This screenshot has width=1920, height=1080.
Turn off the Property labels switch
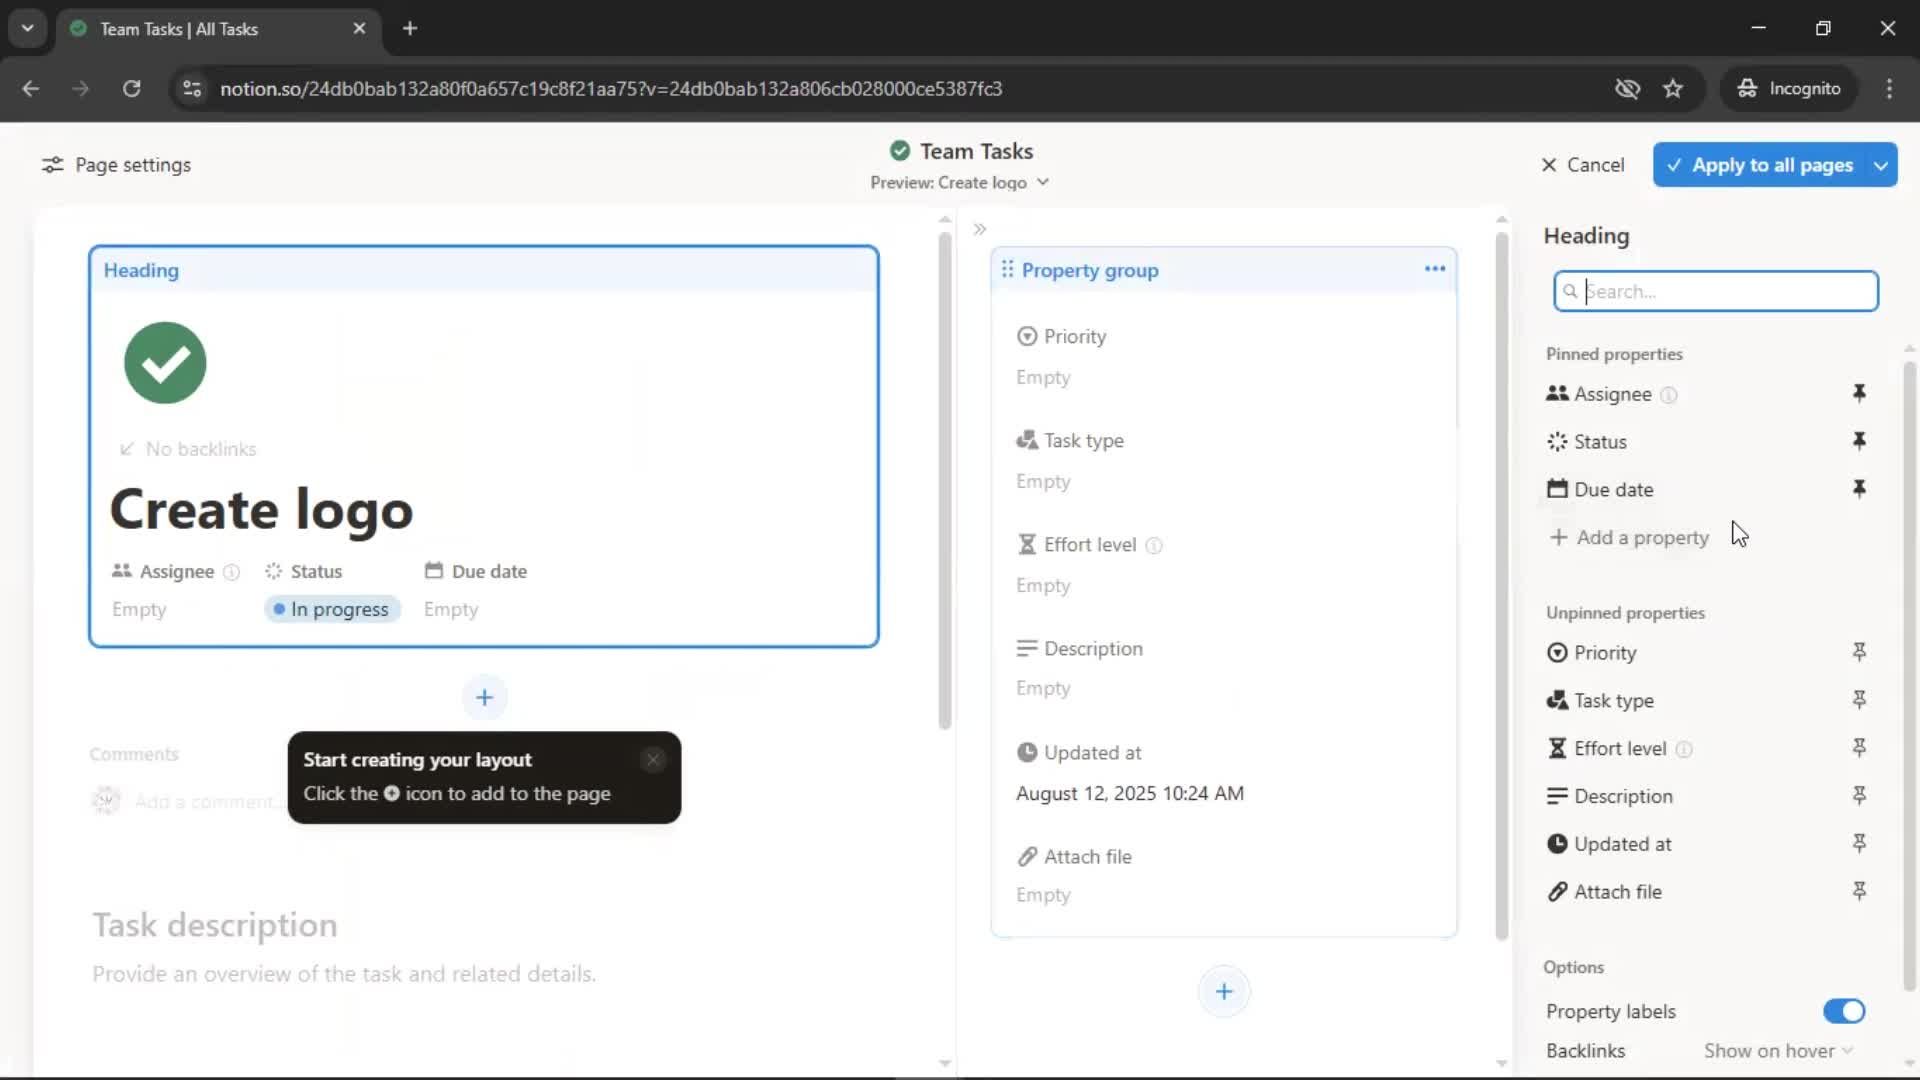click(1843, 1011)
